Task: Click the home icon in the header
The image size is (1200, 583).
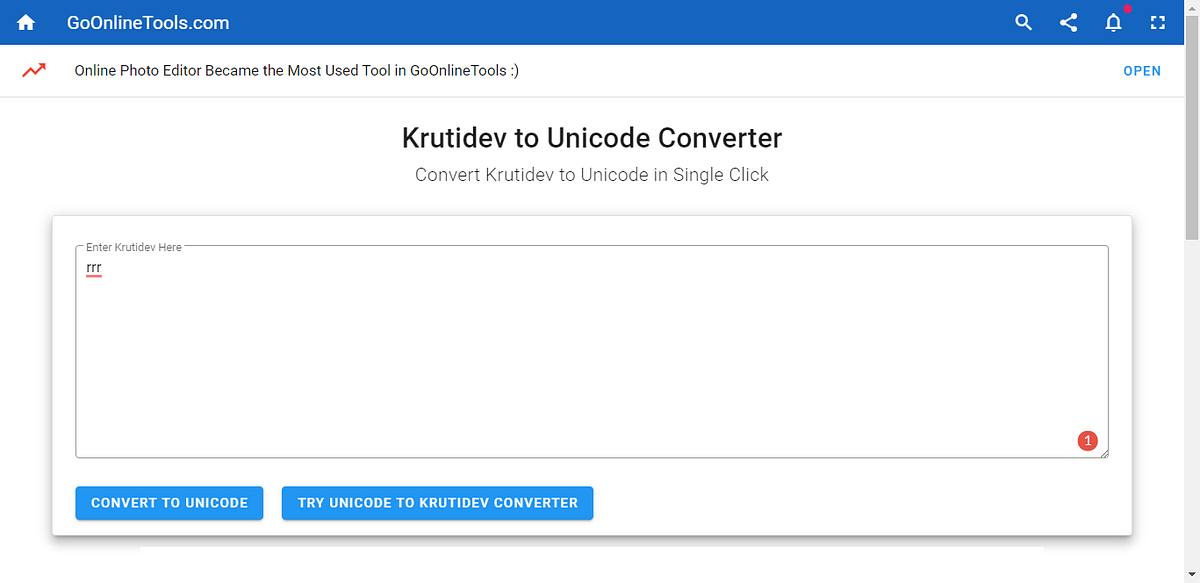Action: [25, 21]
